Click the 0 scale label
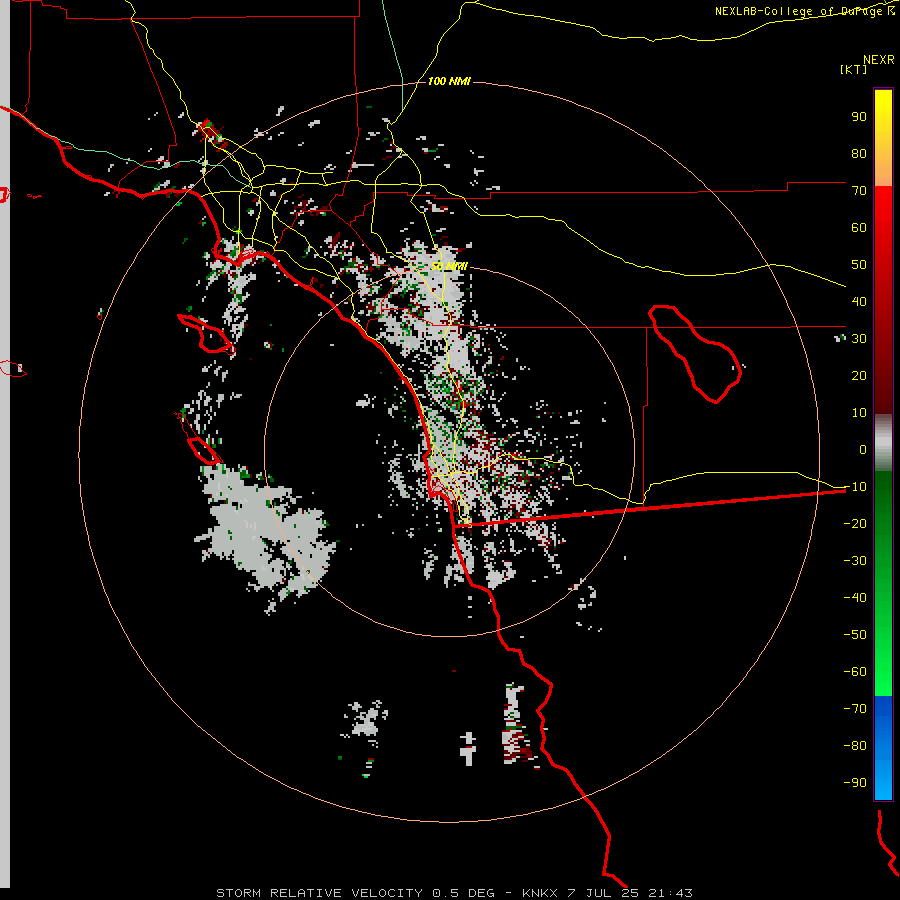900x900 pixels. [x=863, y=450]
